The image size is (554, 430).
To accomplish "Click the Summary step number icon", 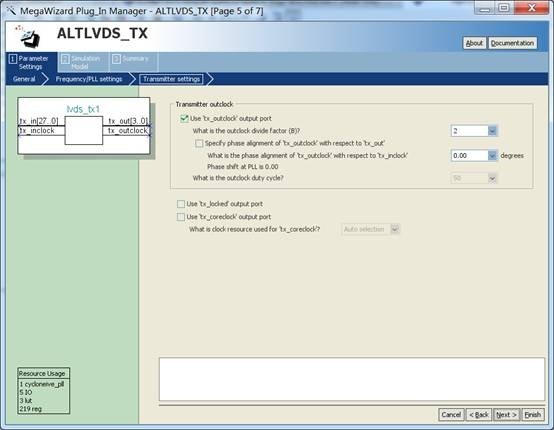I will 116,59.
